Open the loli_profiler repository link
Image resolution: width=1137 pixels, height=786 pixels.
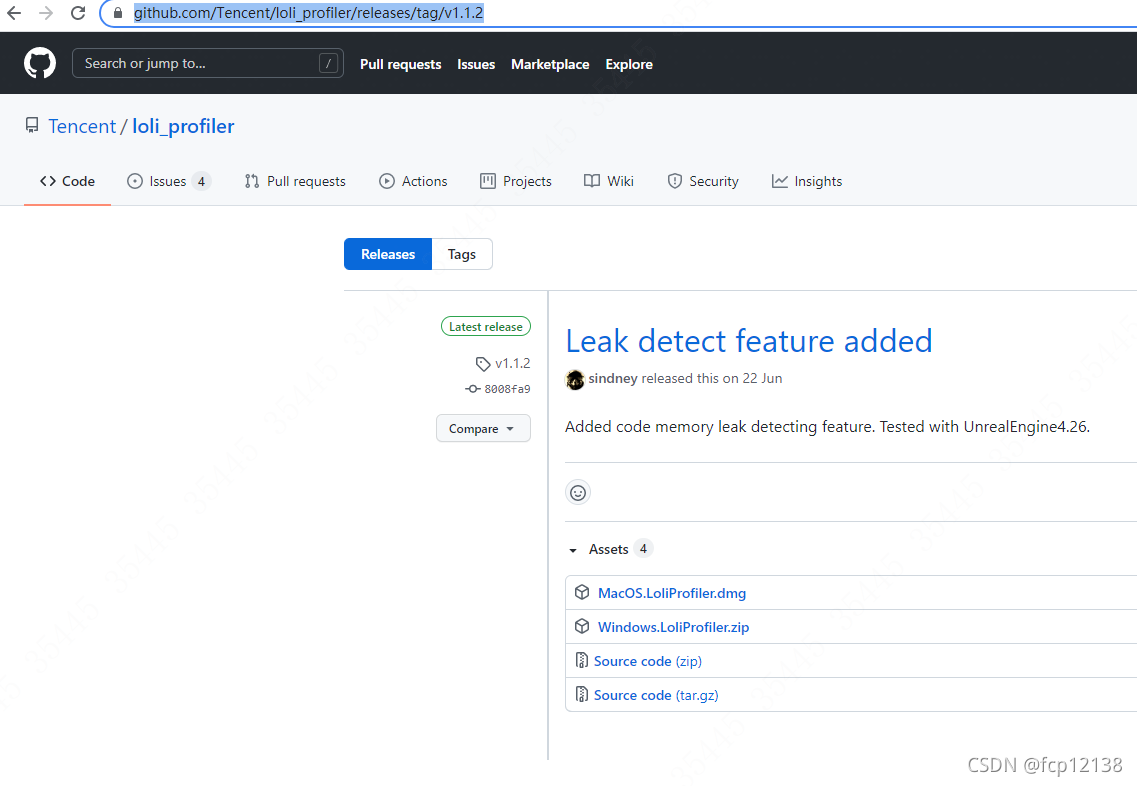(183, 126)
